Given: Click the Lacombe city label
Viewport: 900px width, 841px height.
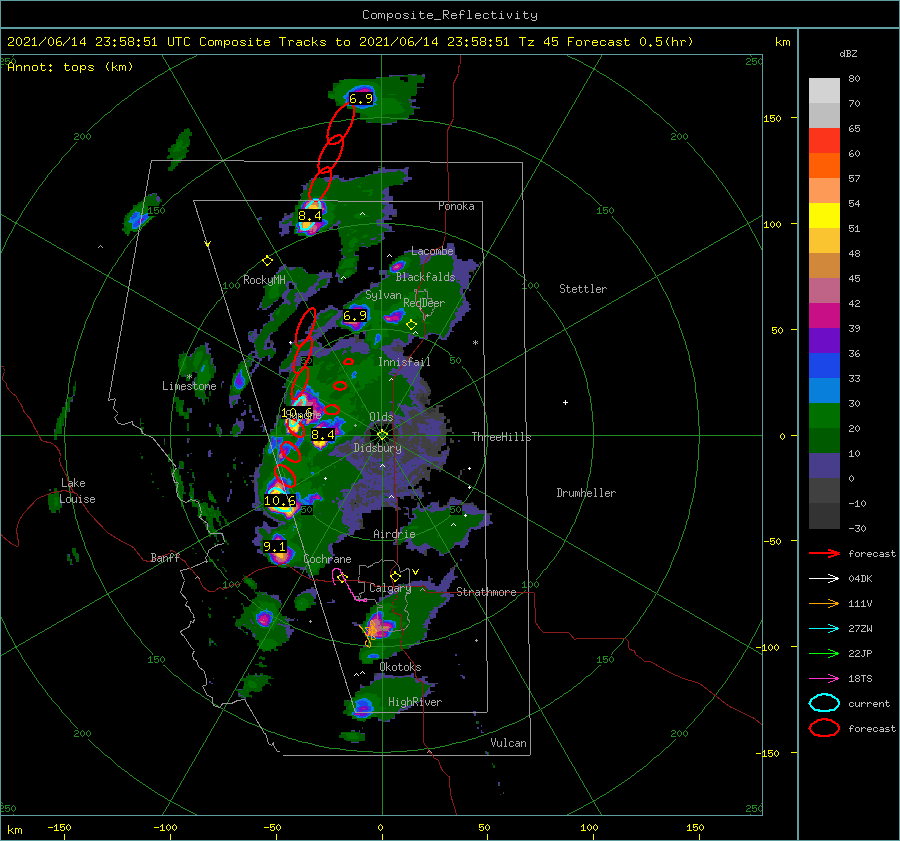Looking at the screenshot, I should coord(432,251).
